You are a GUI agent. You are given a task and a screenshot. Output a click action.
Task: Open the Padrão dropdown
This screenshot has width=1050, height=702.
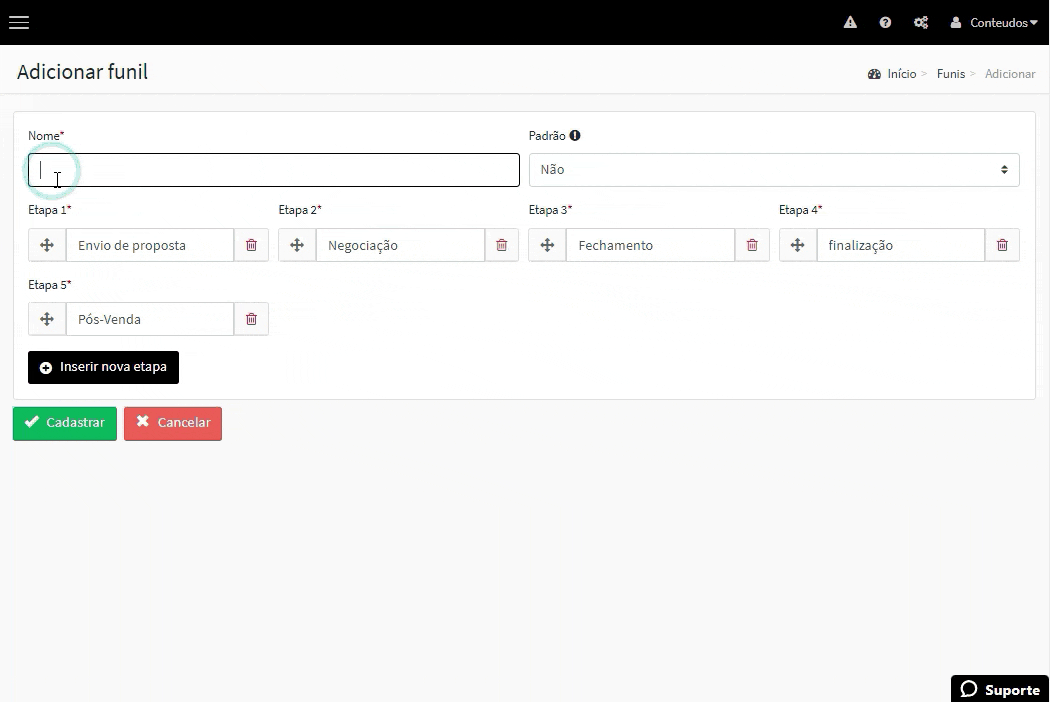tap(773, 170)
